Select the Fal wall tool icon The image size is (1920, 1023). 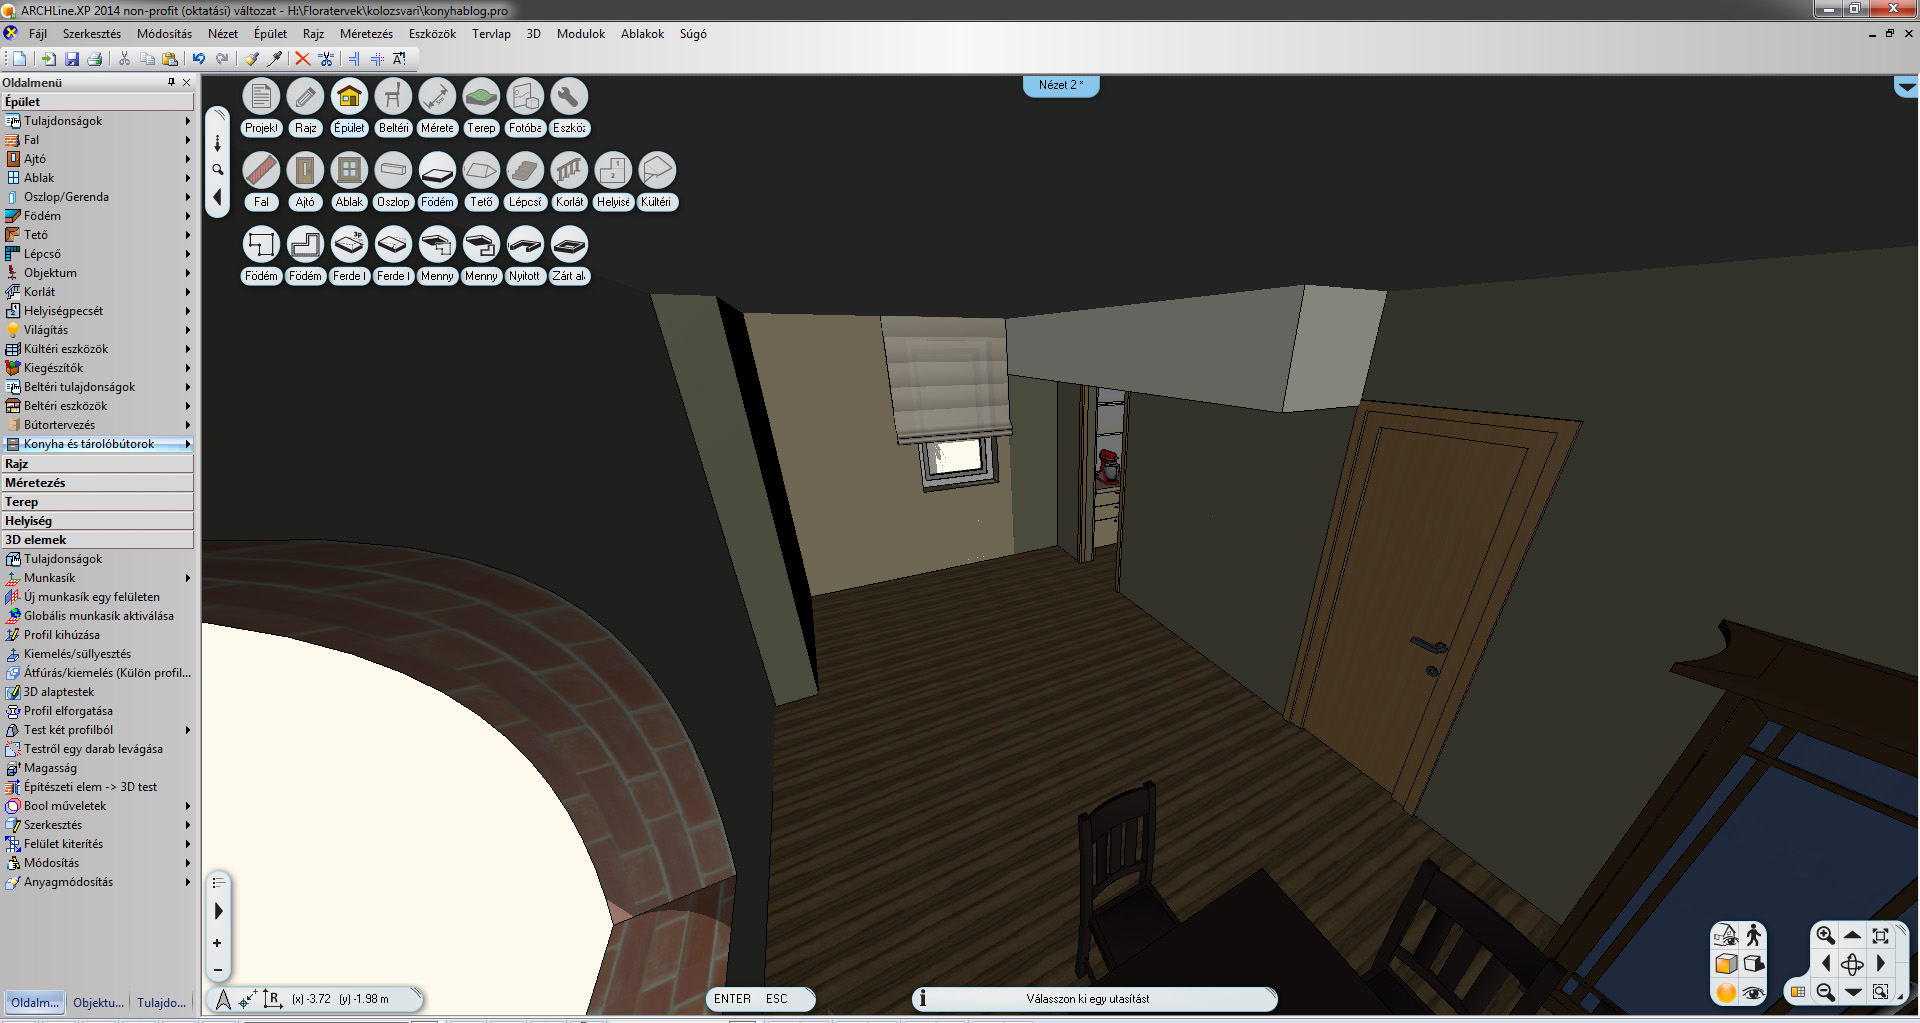tap(261, 171)
